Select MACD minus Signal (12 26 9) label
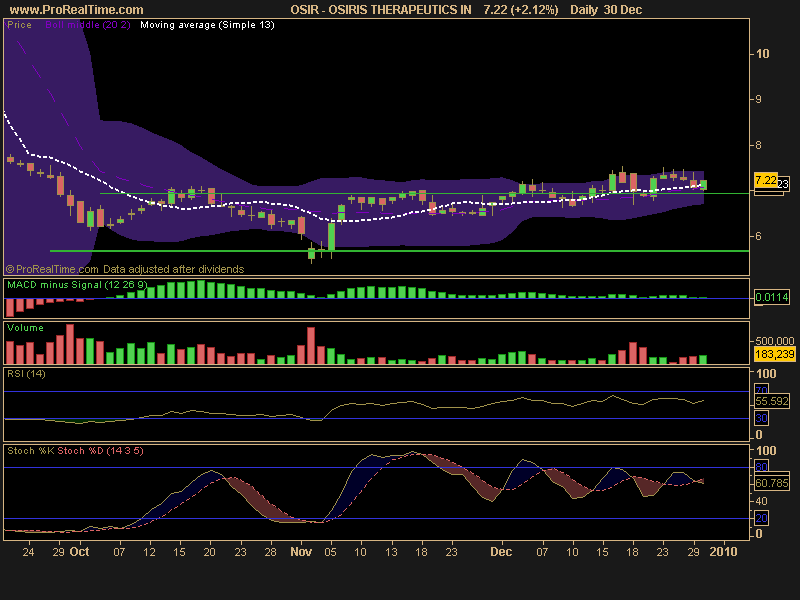 click(x=78, y=285)
